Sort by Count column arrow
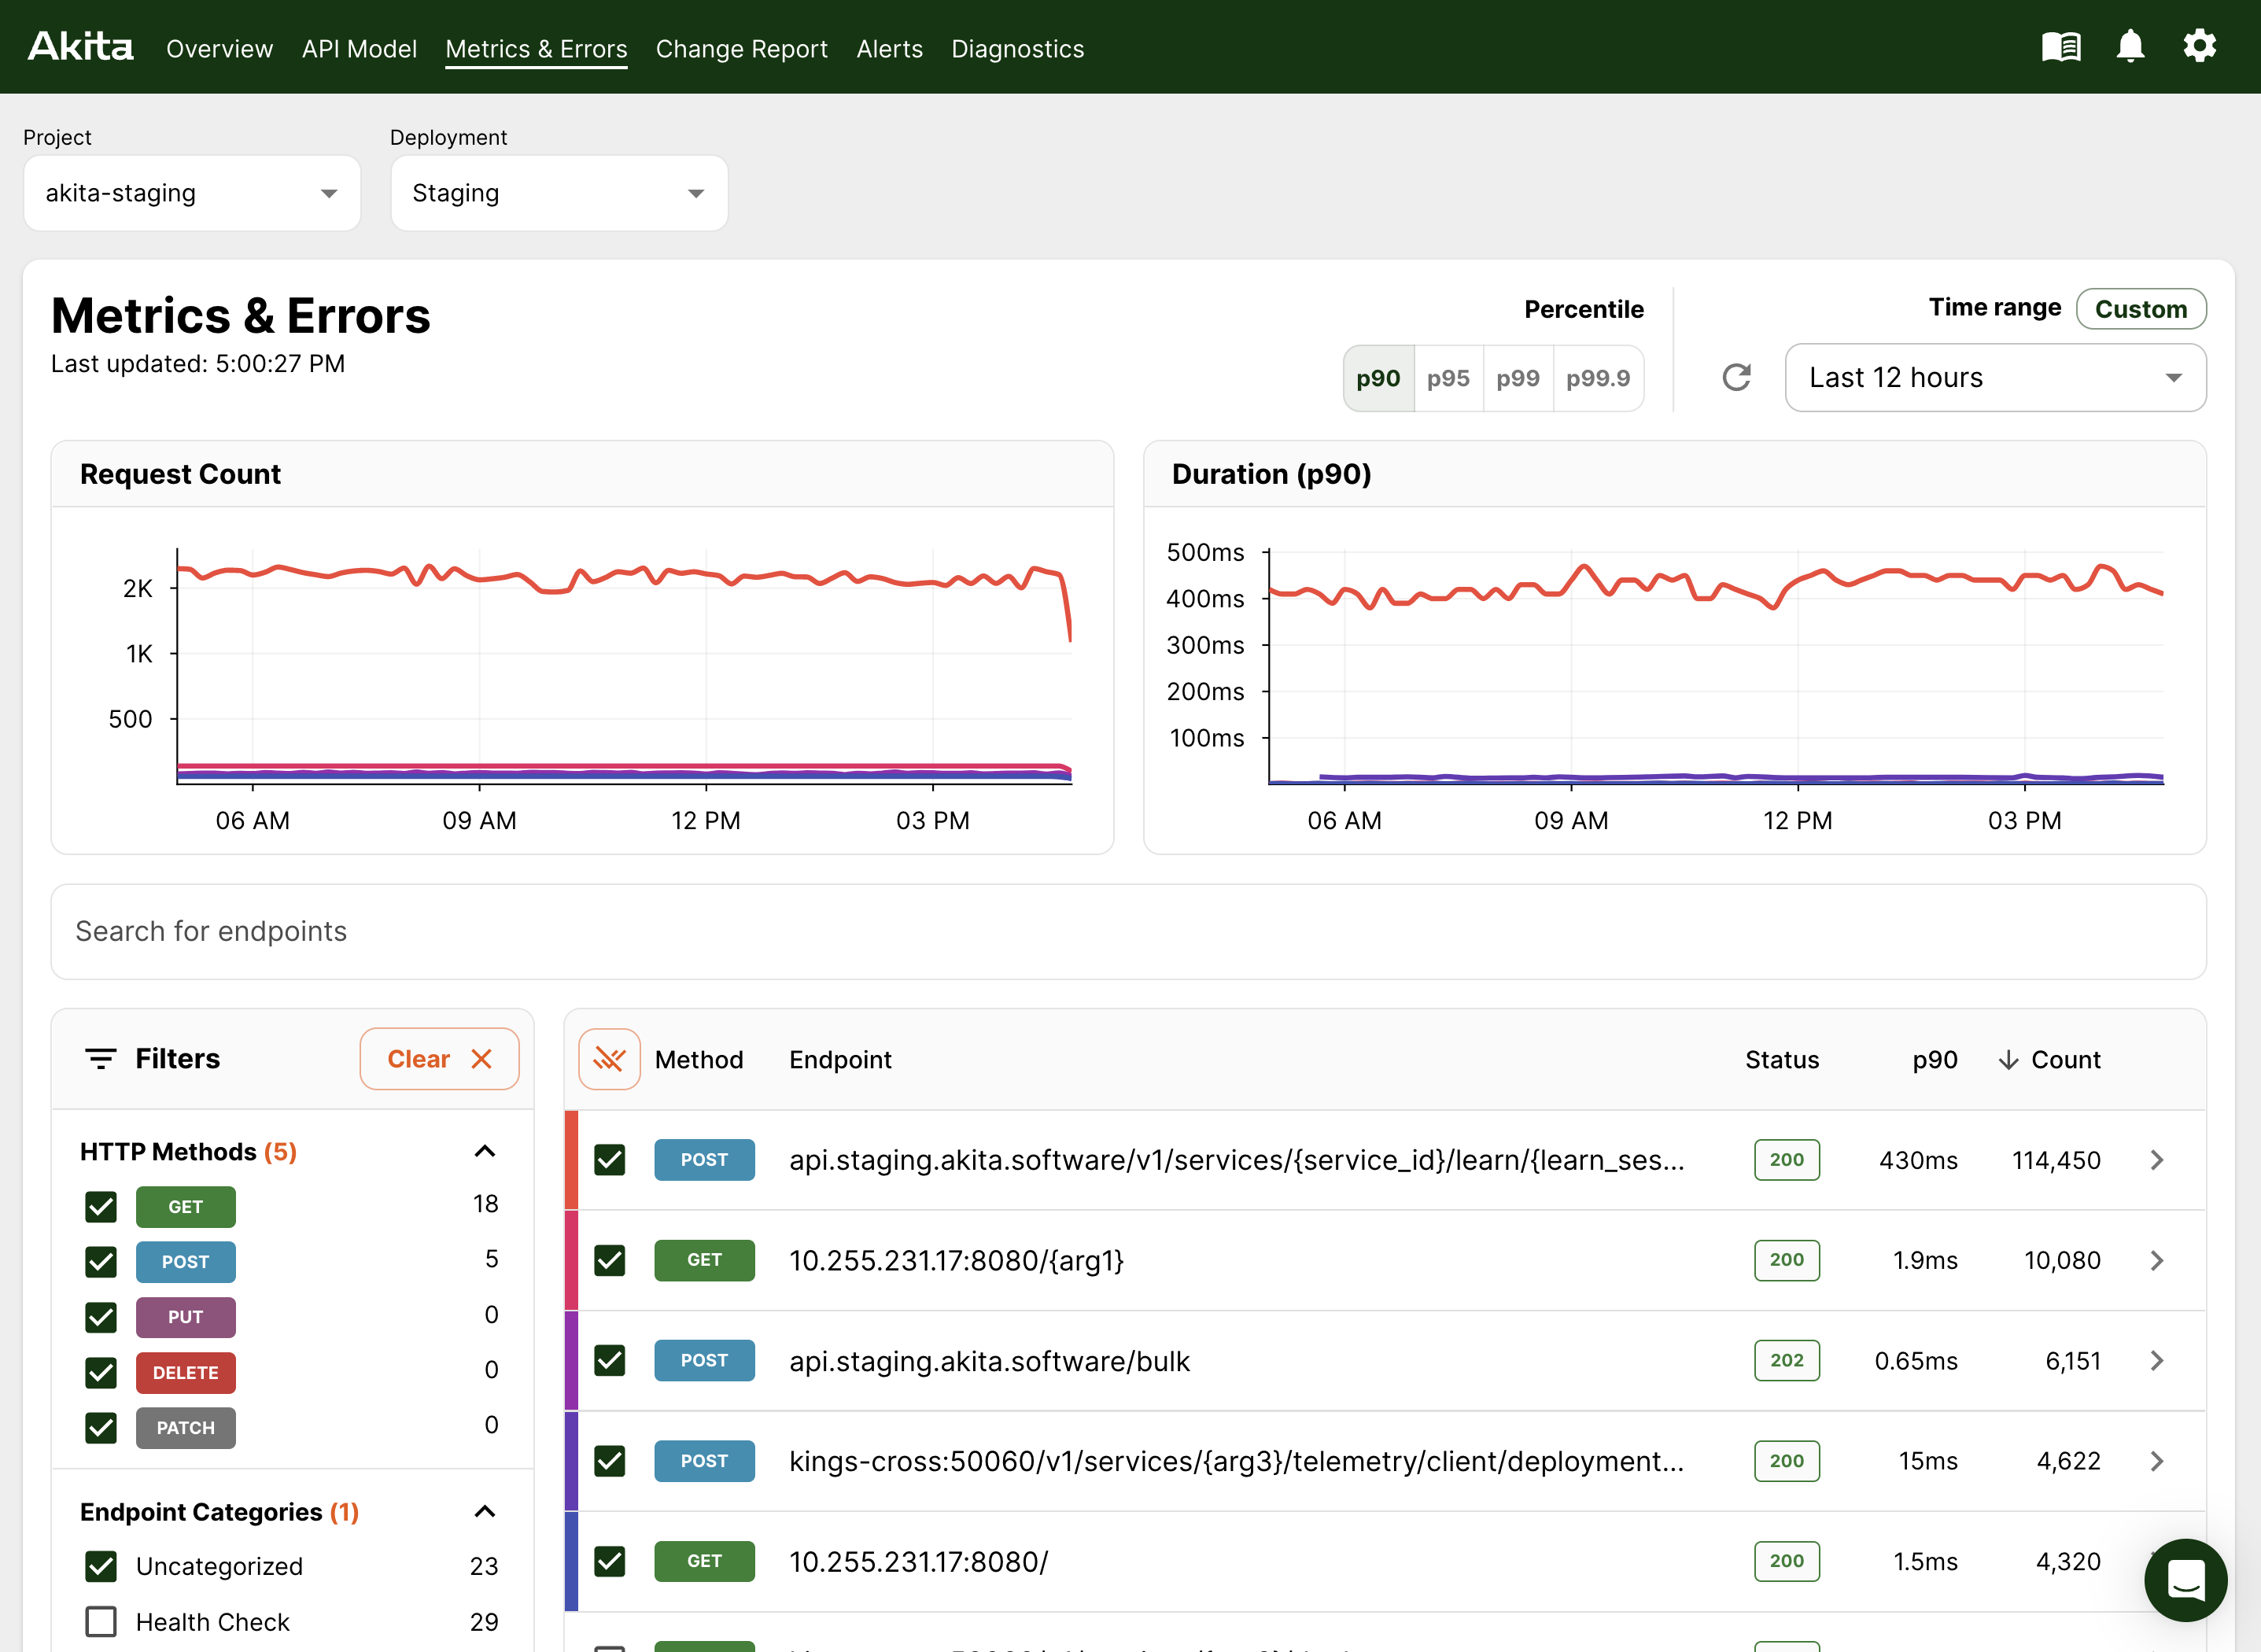 (2008, 1060)
